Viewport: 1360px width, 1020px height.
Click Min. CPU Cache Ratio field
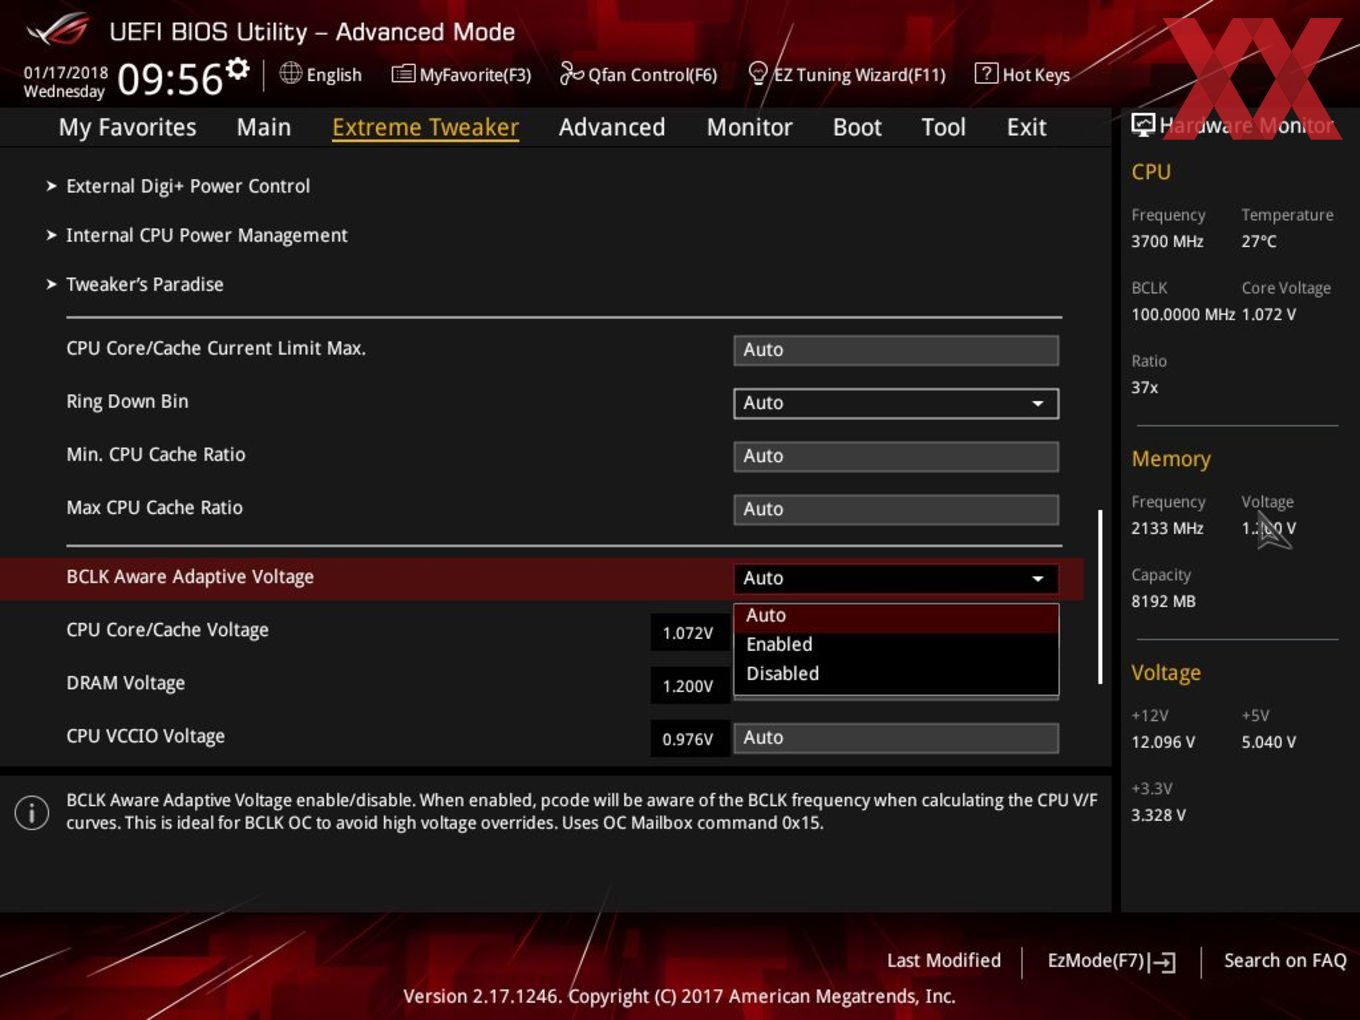[896, 456]
